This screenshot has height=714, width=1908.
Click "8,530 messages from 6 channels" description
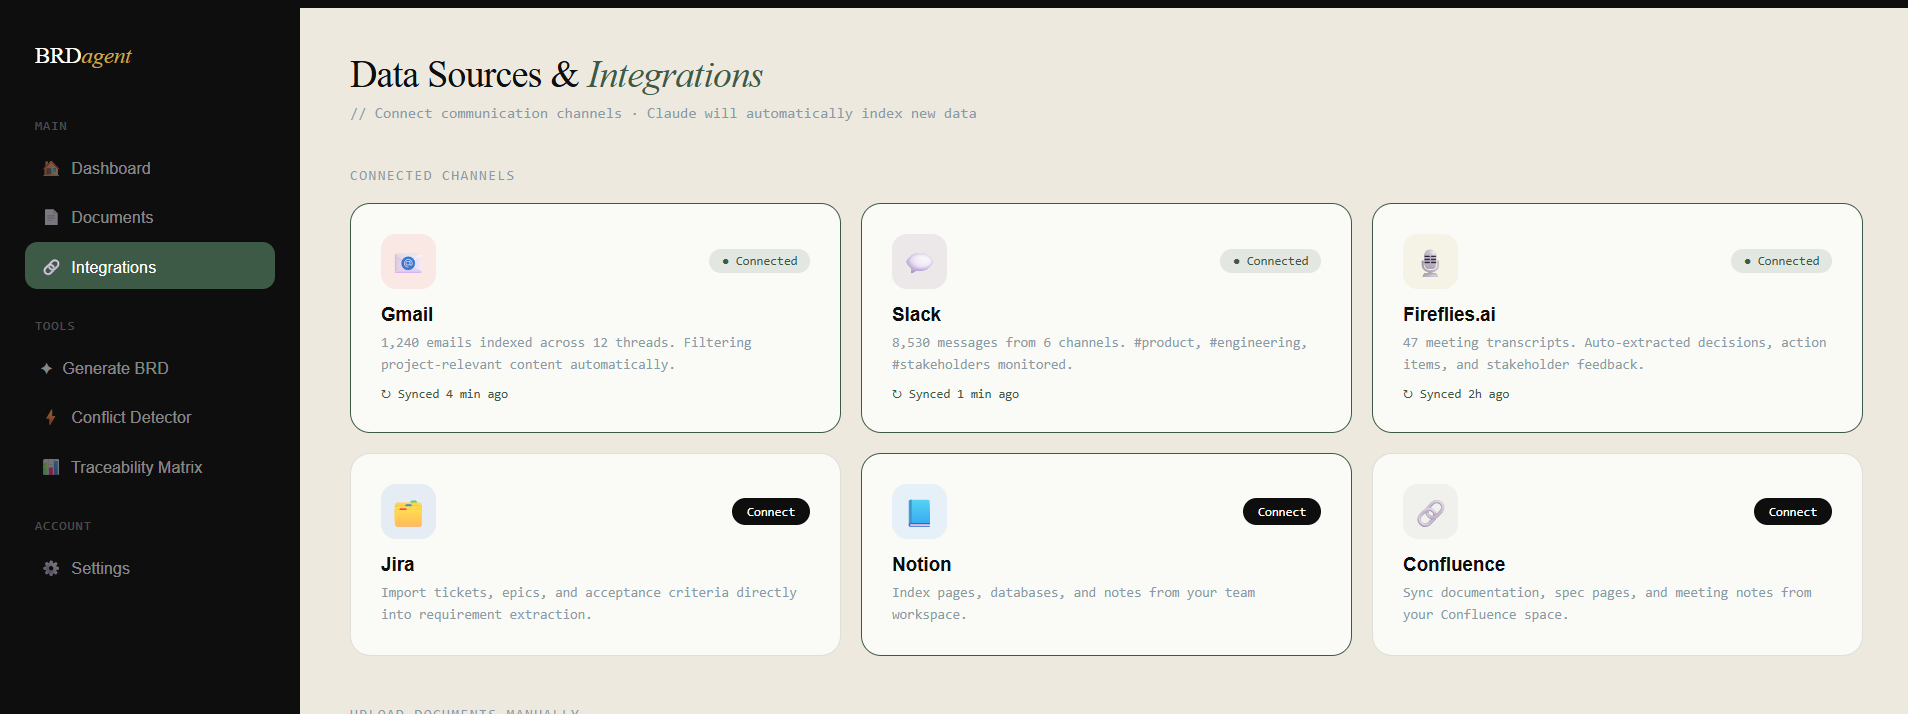1100,353
